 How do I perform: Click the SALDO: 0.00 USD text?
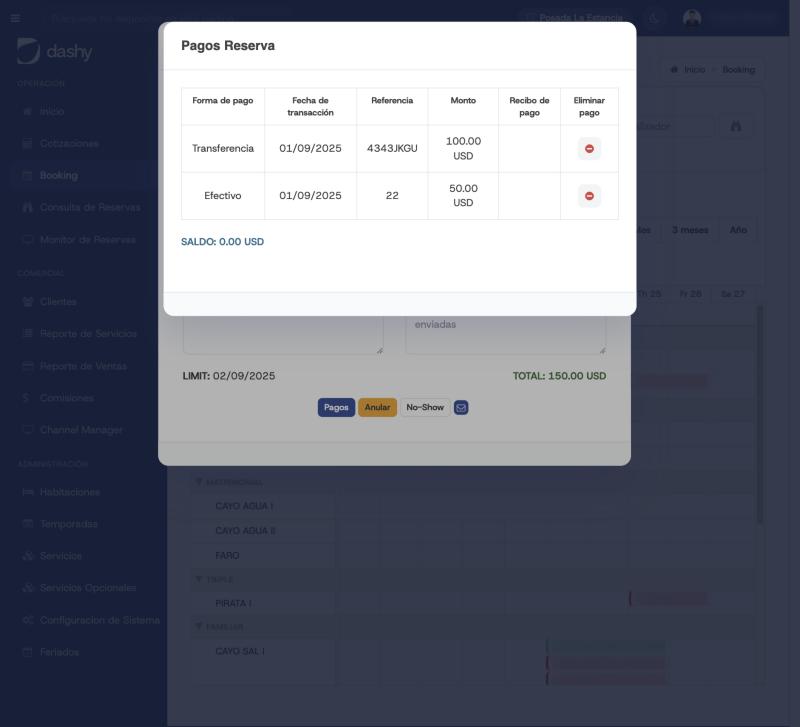tap(222, 242)
